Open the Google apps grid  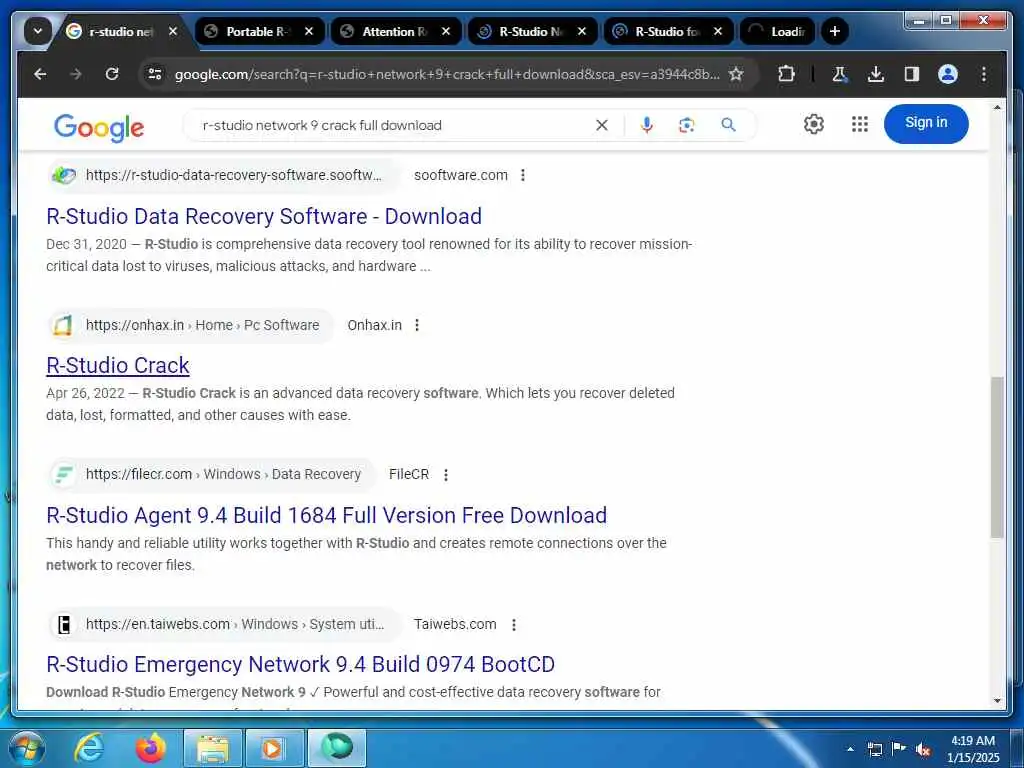(859, 124)
